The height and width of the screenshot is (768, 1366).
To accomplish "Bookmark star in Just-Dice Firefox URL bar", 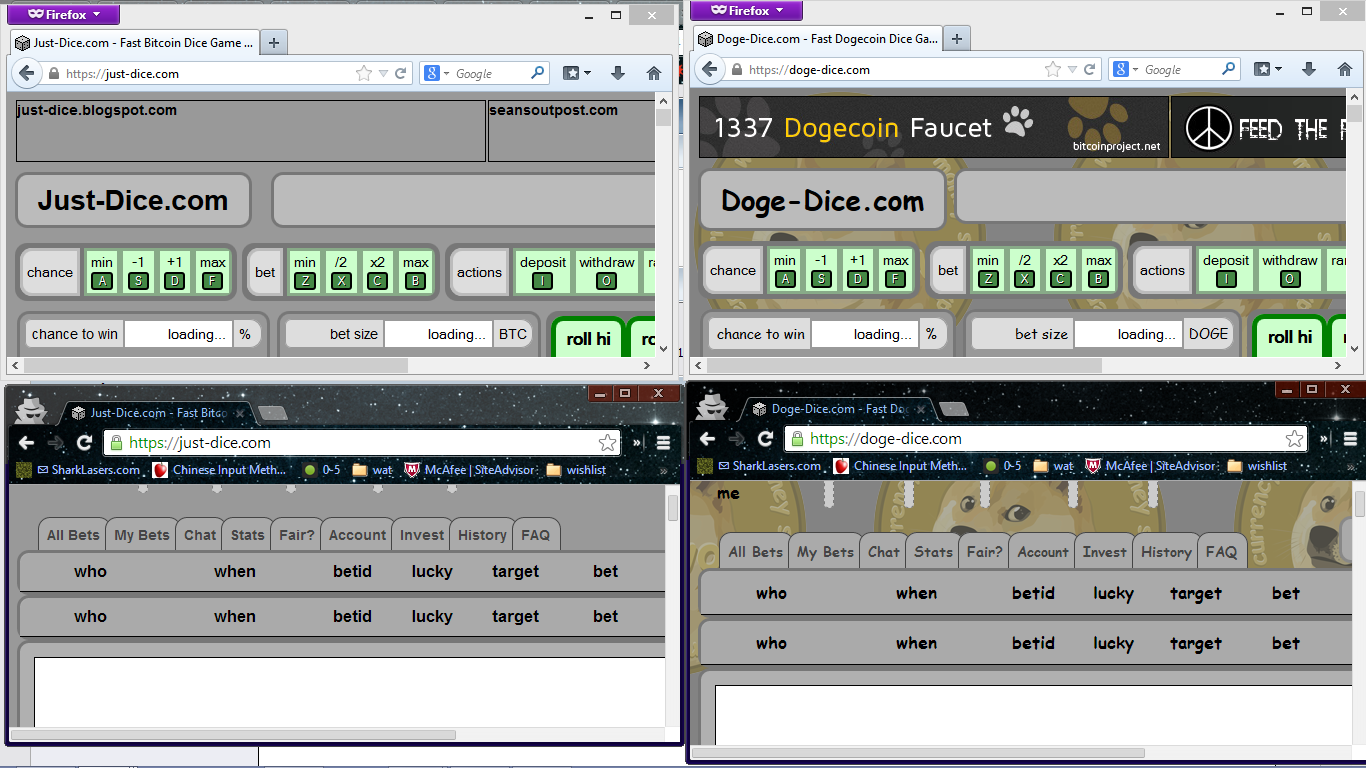I will [x=364, y=73].
